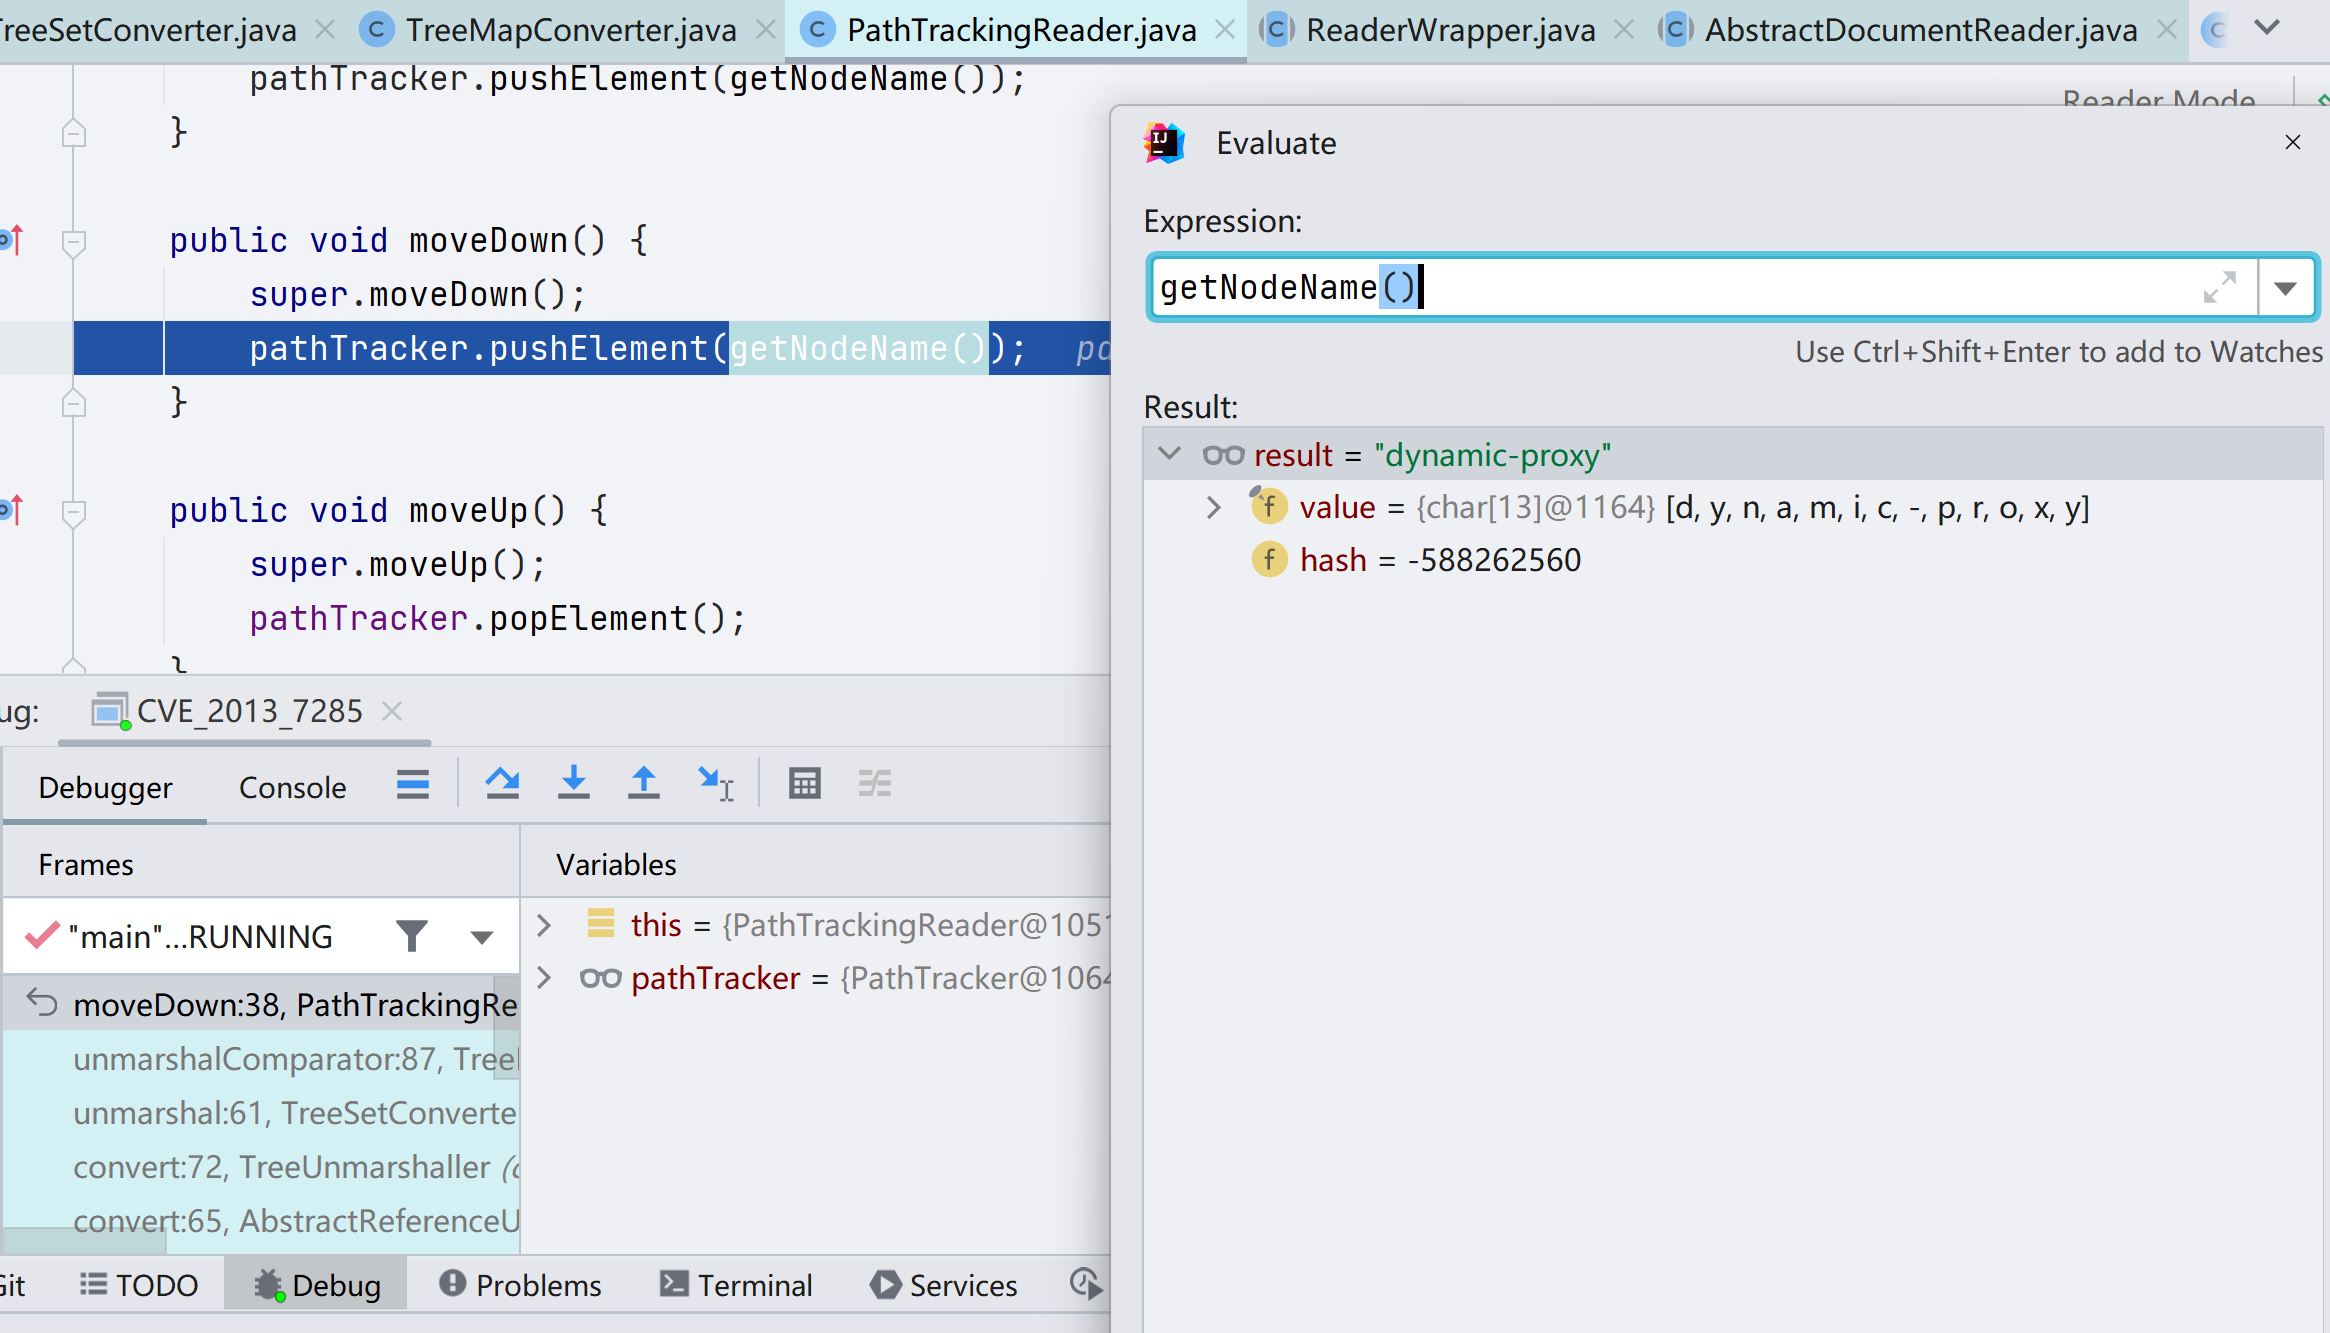Open expression history dropdown arrow
2330x1333 pixels.
coord(2285,289)
